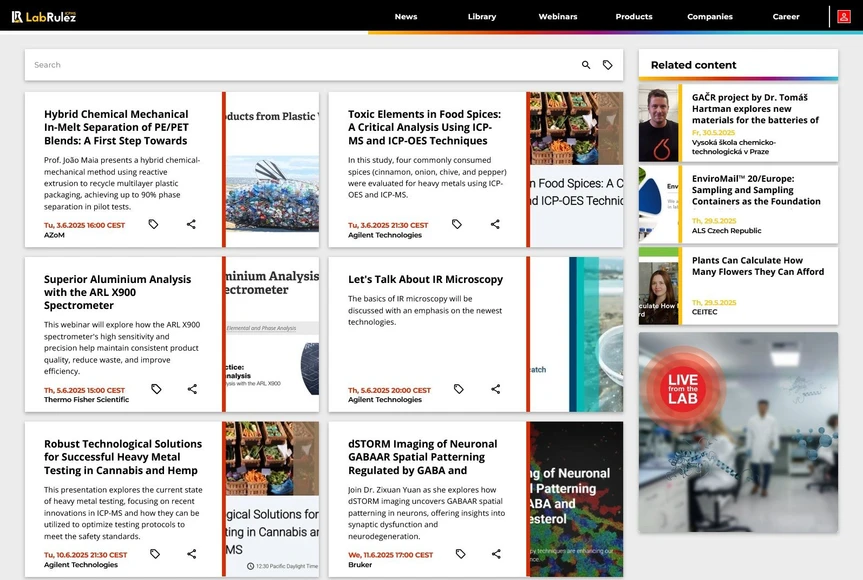863x580 pixels.
Task: Share the Hybrid Chemical Mechanical article
Action: 191,224
